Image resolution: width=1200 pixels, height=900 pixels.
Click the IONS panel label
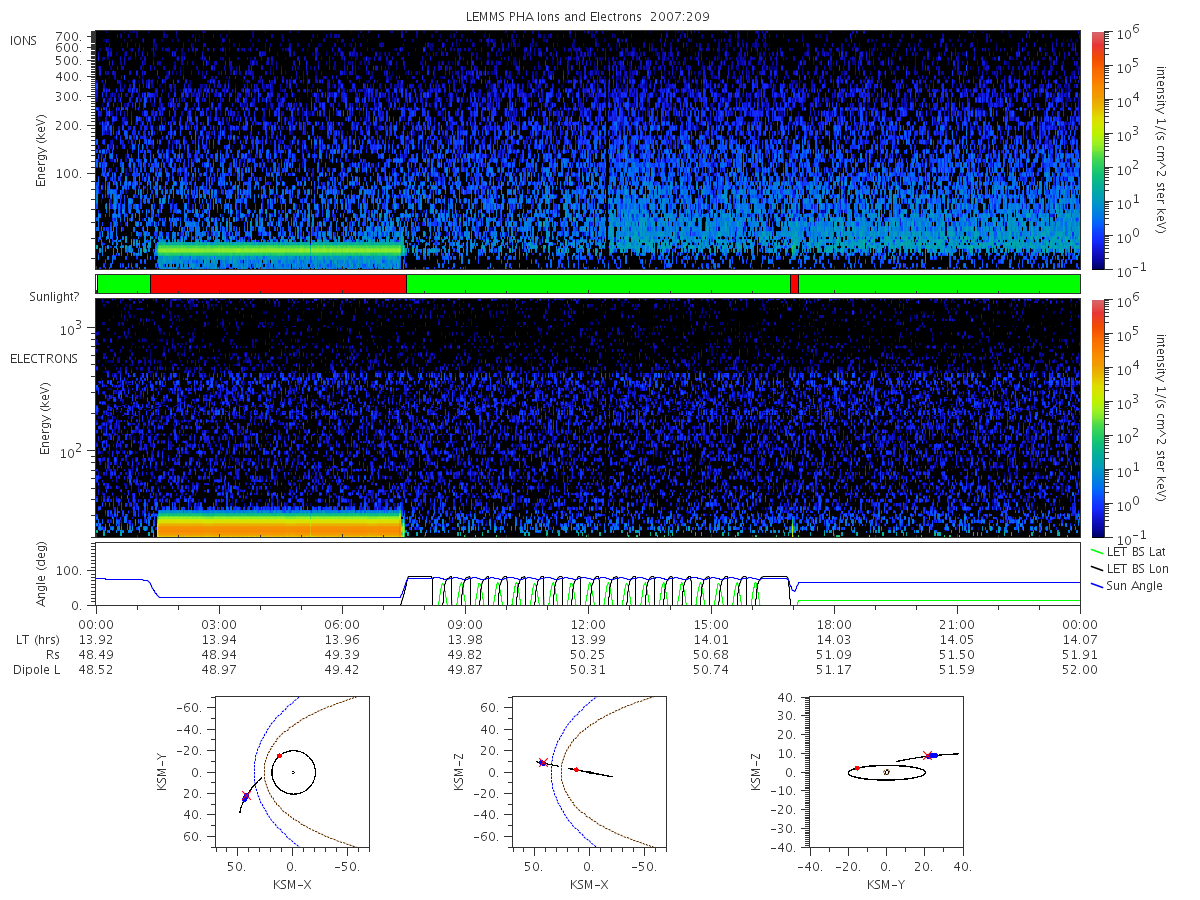(x=25, y=40)
